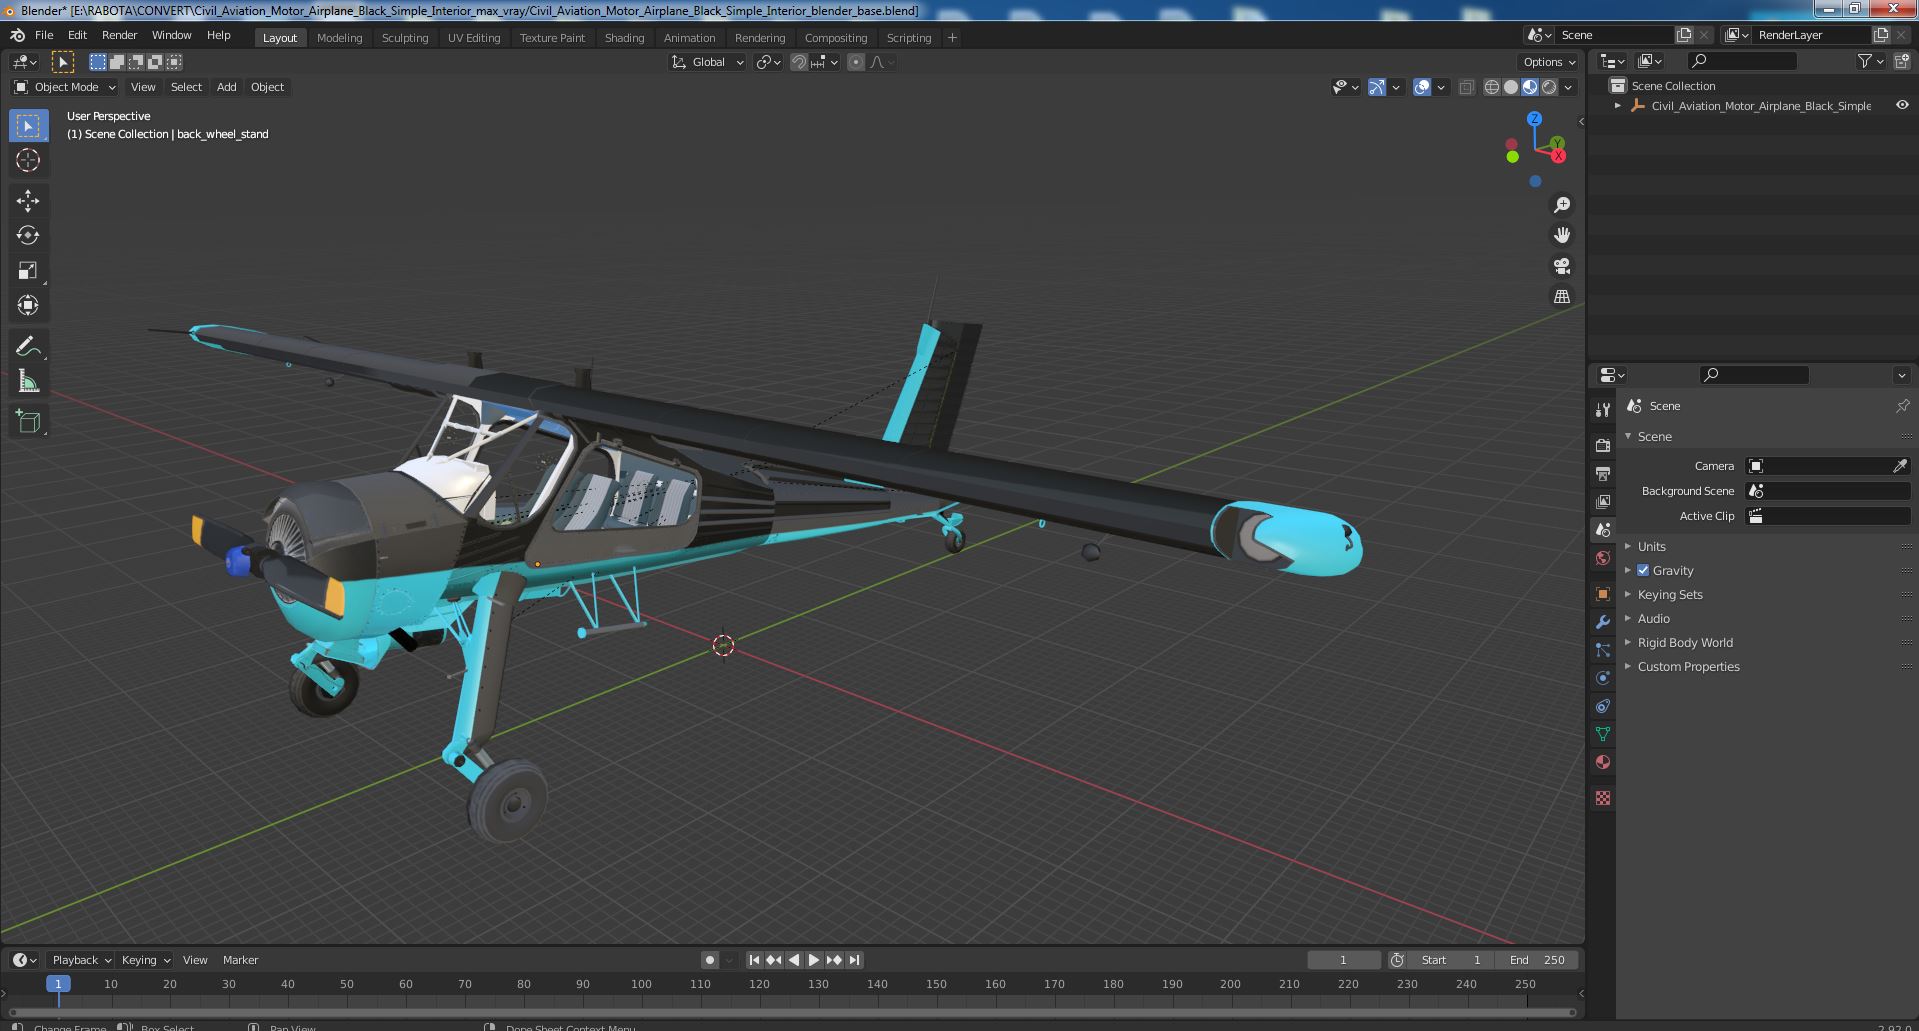Click End frame 250 field
This screenshot has height=1031, width=1919.
click(1537, 960)
